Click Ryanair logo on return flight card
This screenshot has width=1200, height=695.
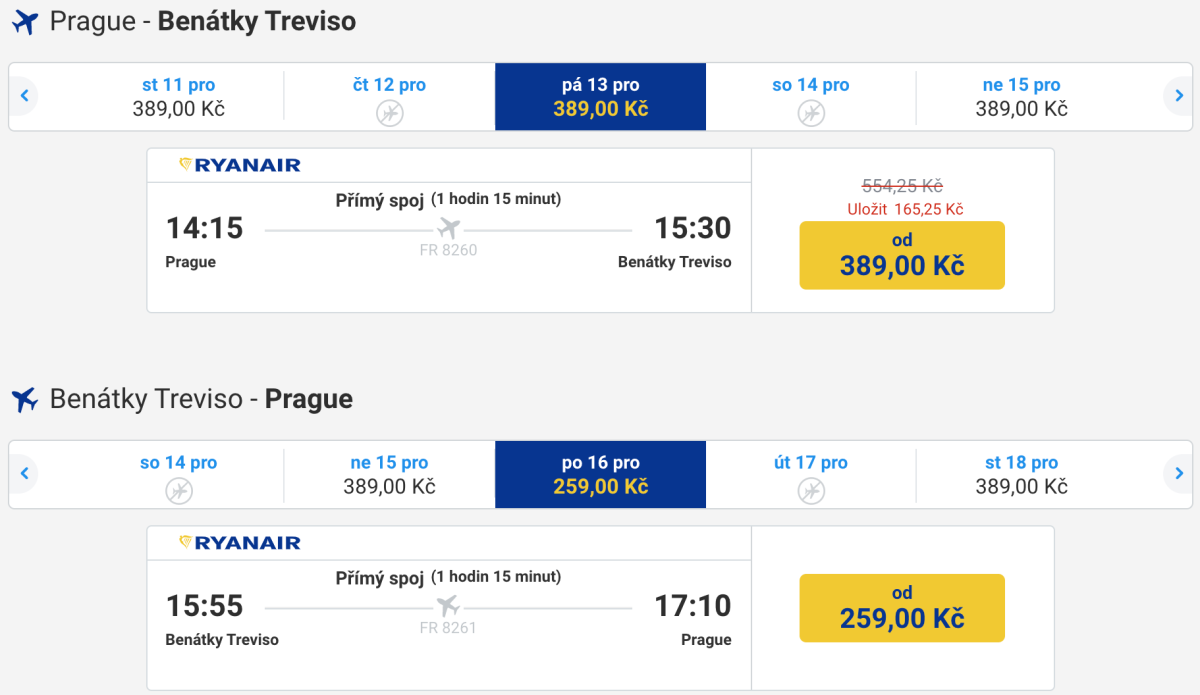coord(240,543)
